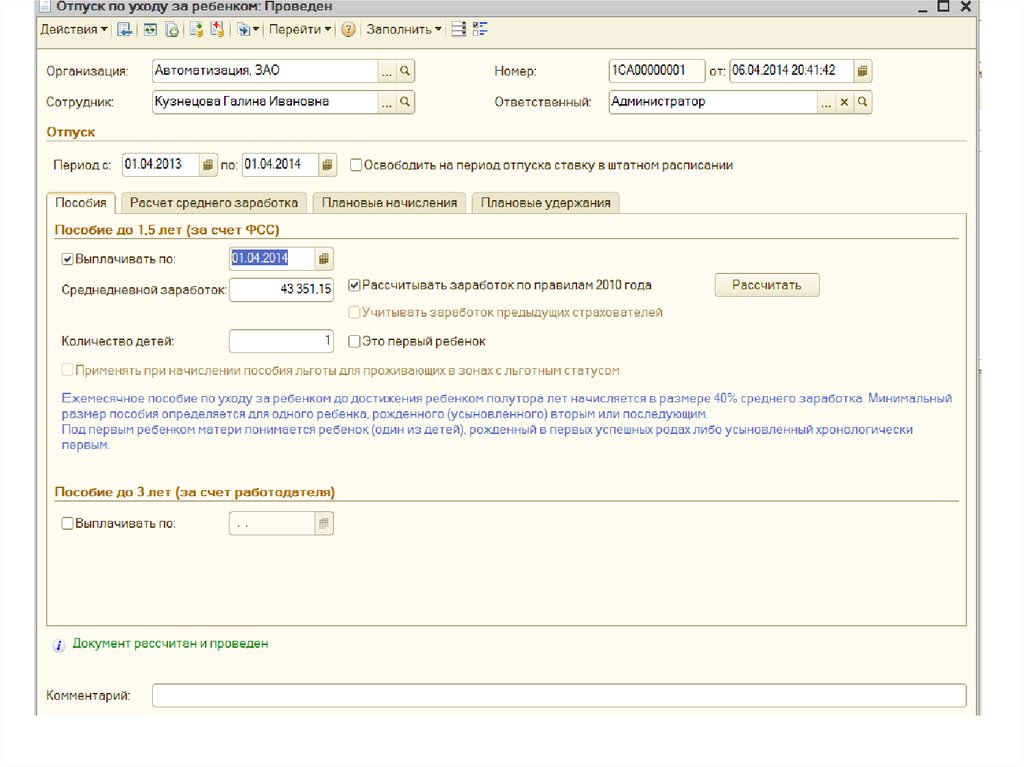Open calendar for period end date
This screenshot has height=767, width=1024.
(x=327, y=165)
